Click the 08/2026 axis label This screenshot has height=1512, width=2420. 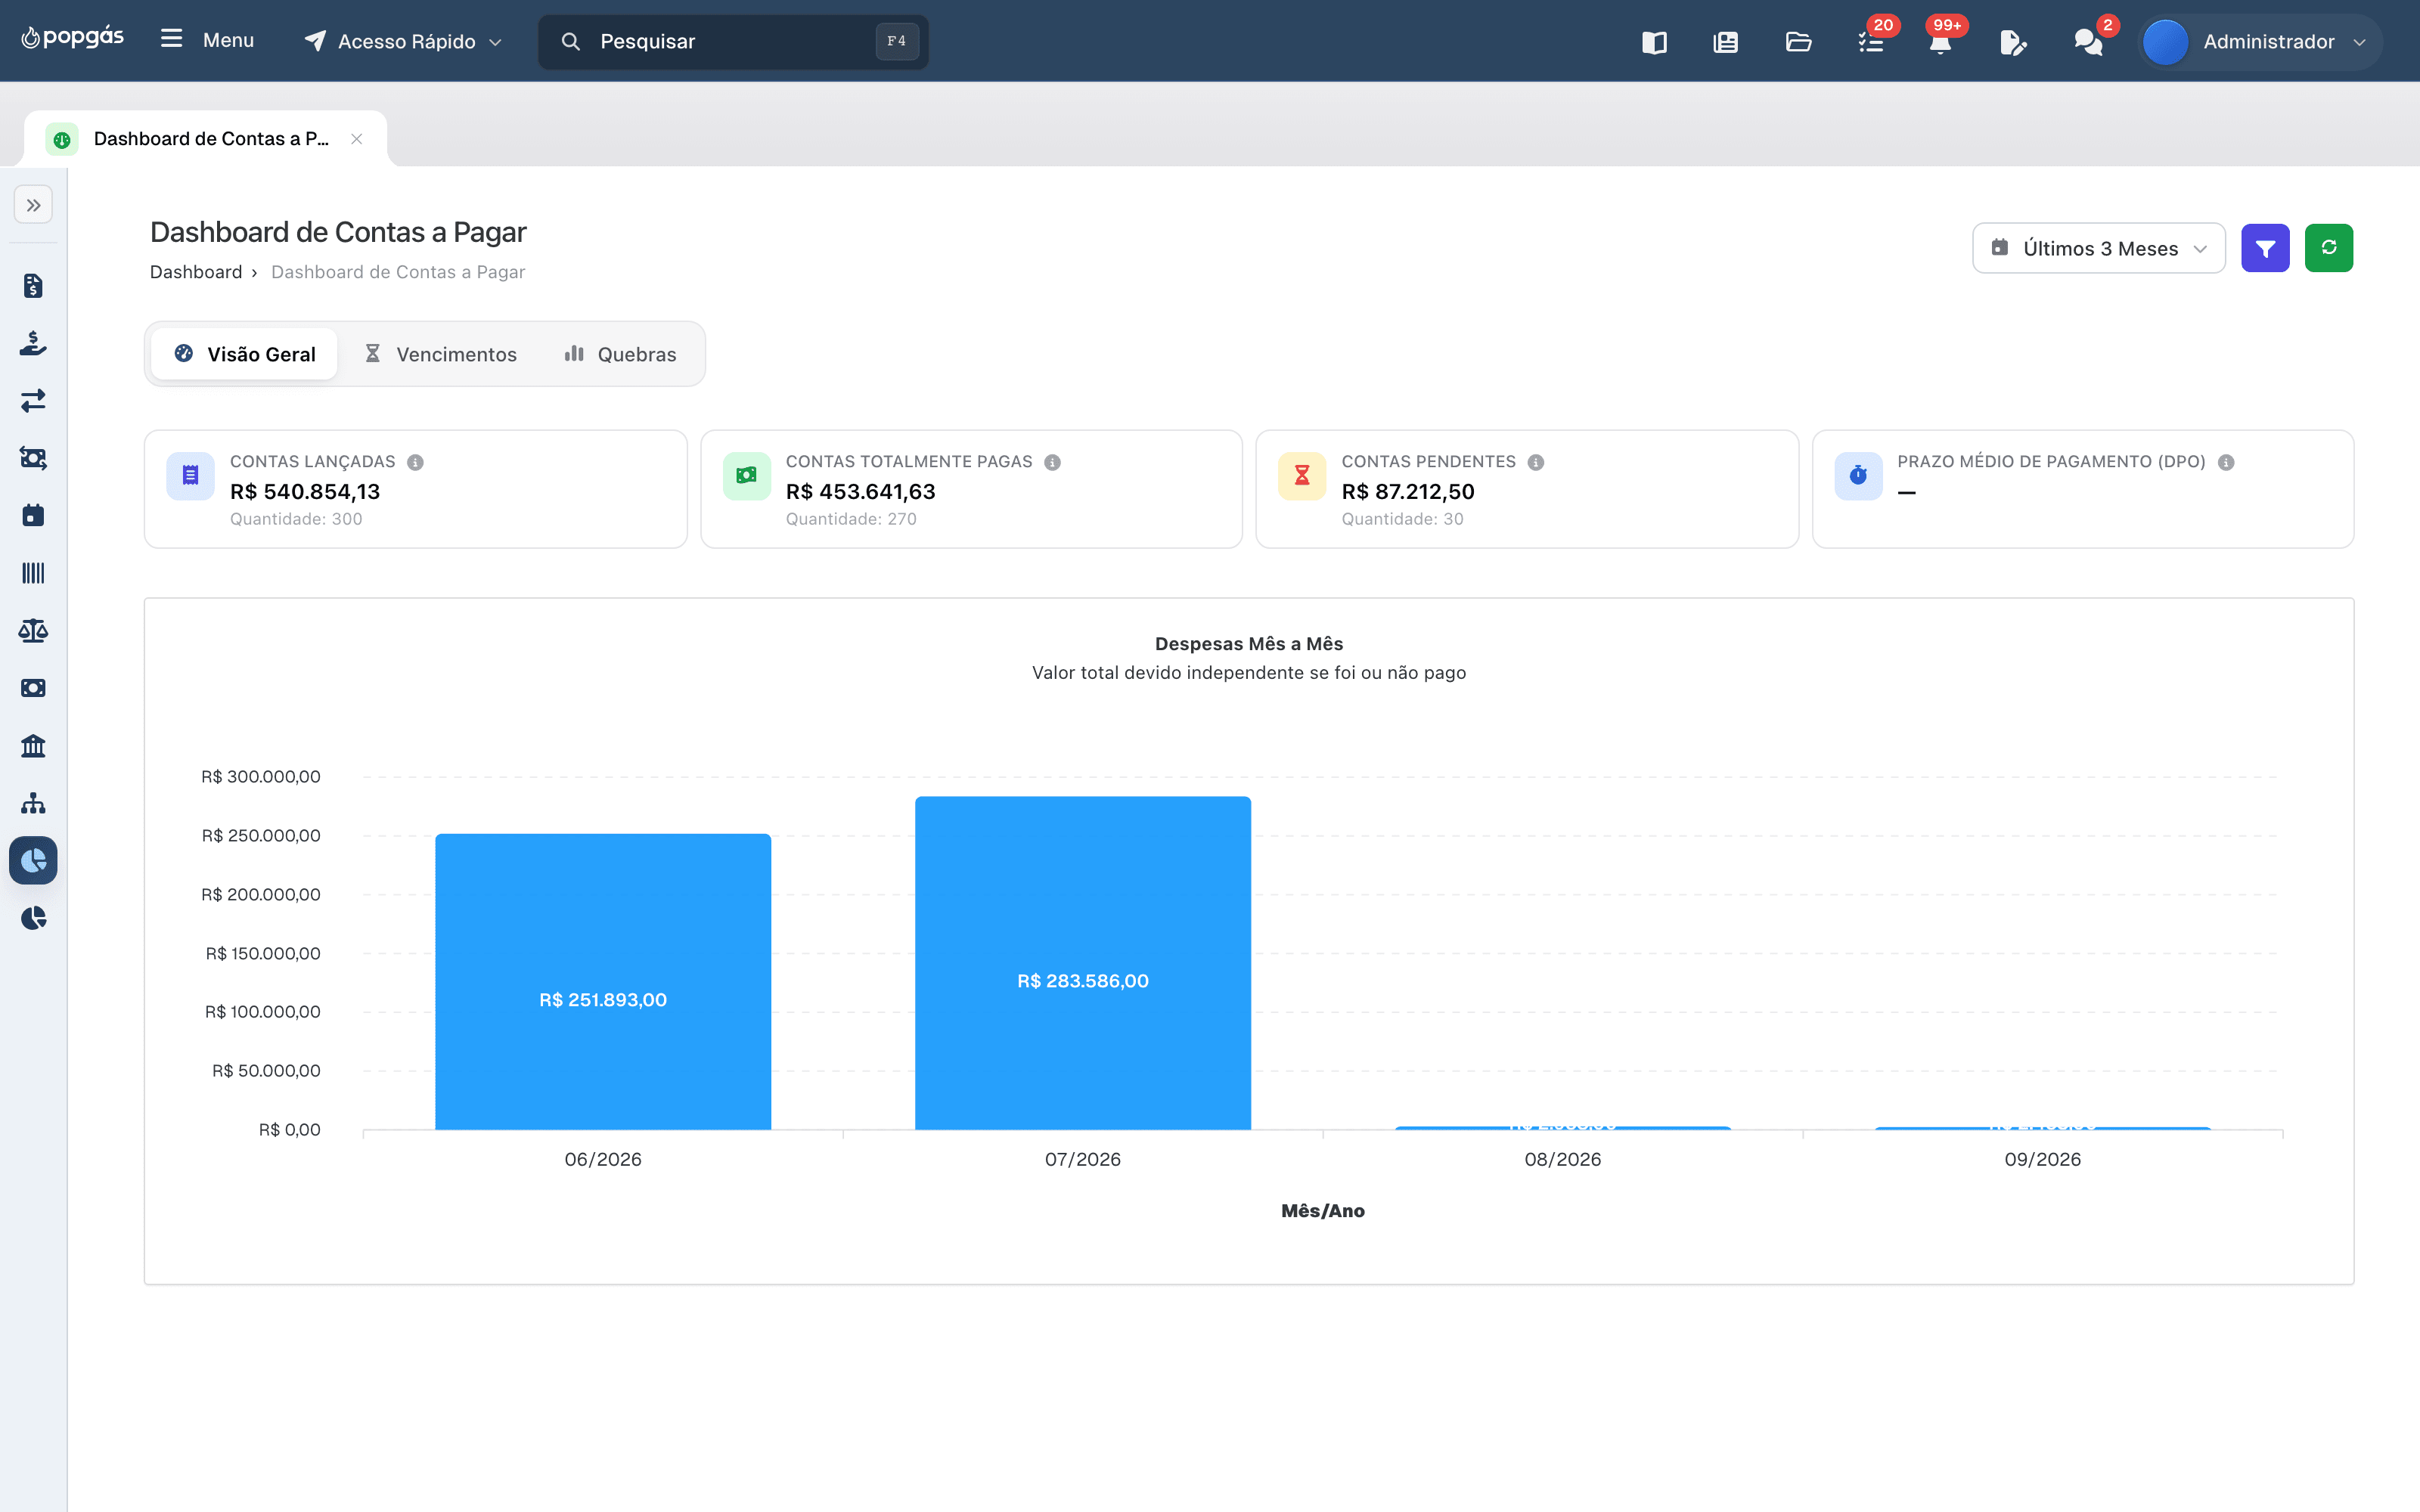1563,1159
